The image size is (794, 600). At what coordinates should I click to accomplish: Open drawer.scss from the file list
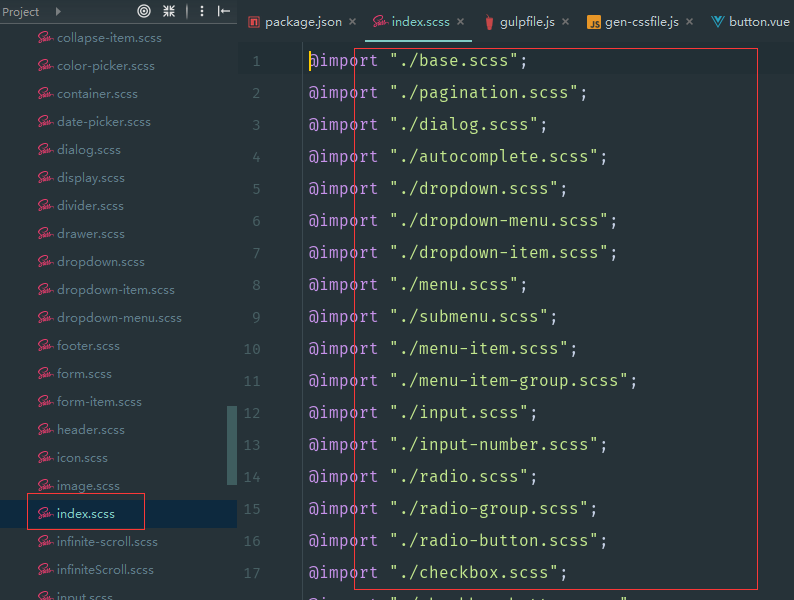pyautogui.click(x=91, y=234)
